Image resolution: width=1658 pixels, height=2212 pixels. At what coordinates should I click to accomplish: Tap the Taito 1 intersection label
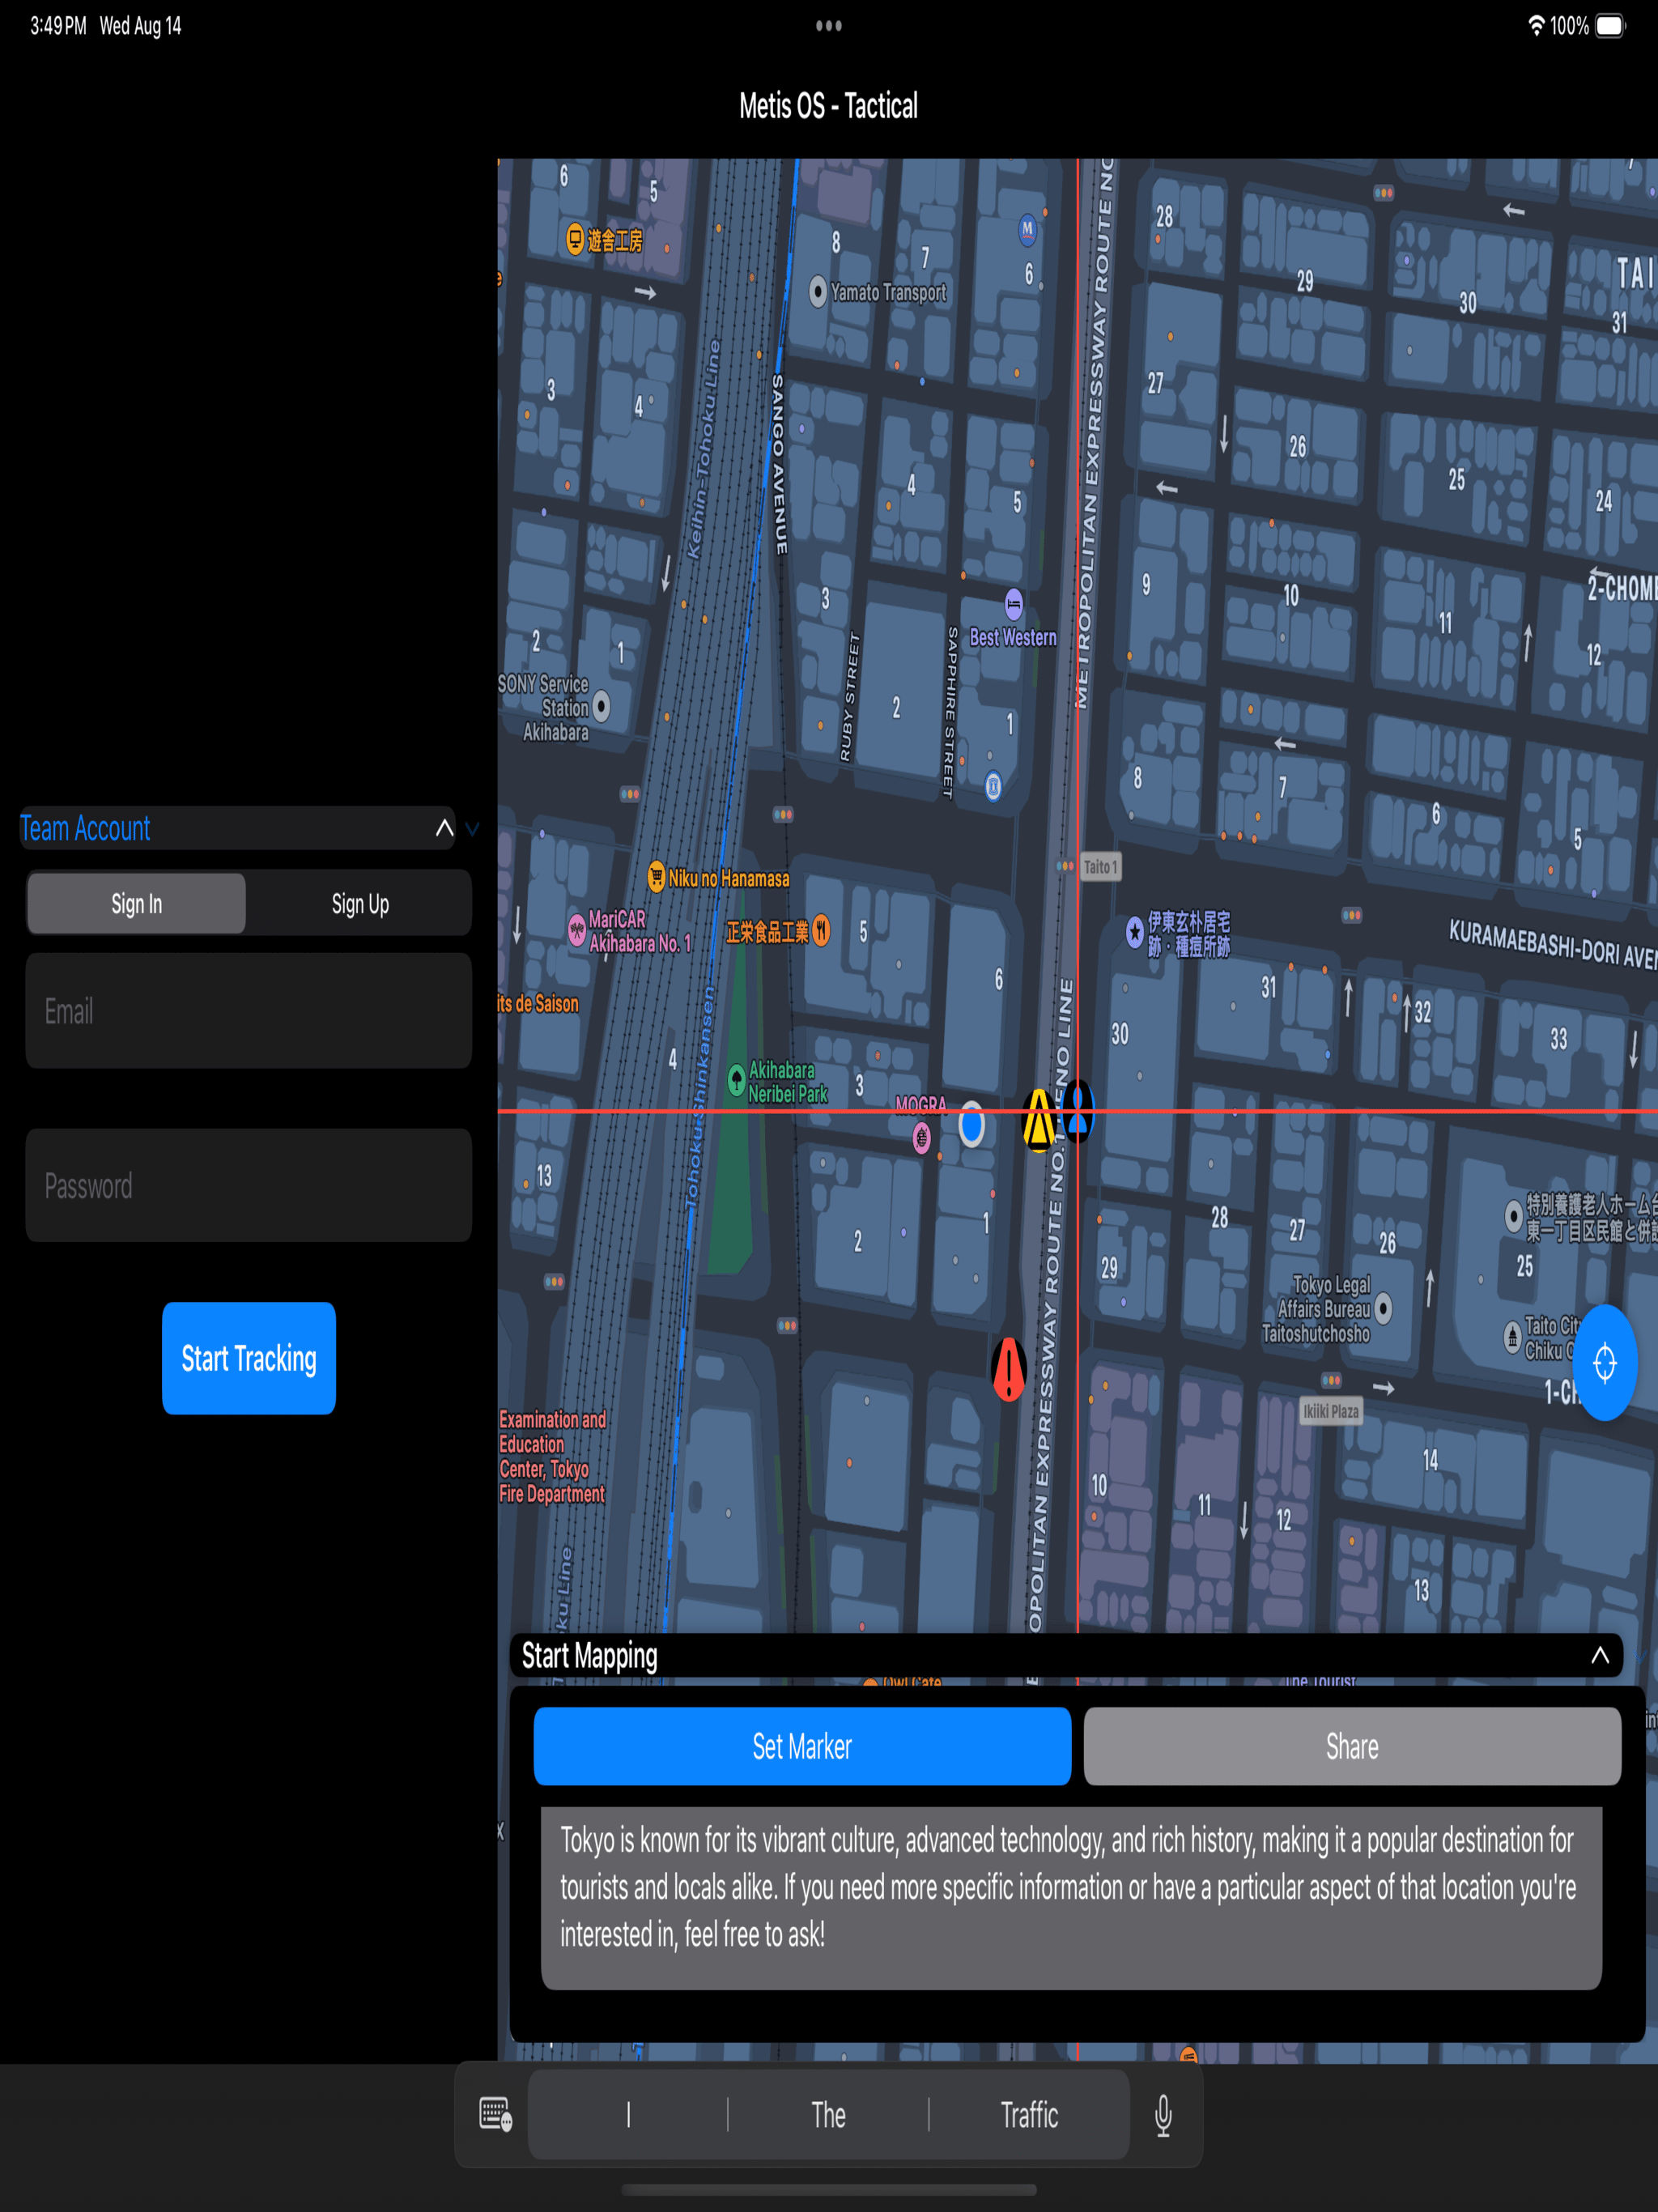(1100, 867)
